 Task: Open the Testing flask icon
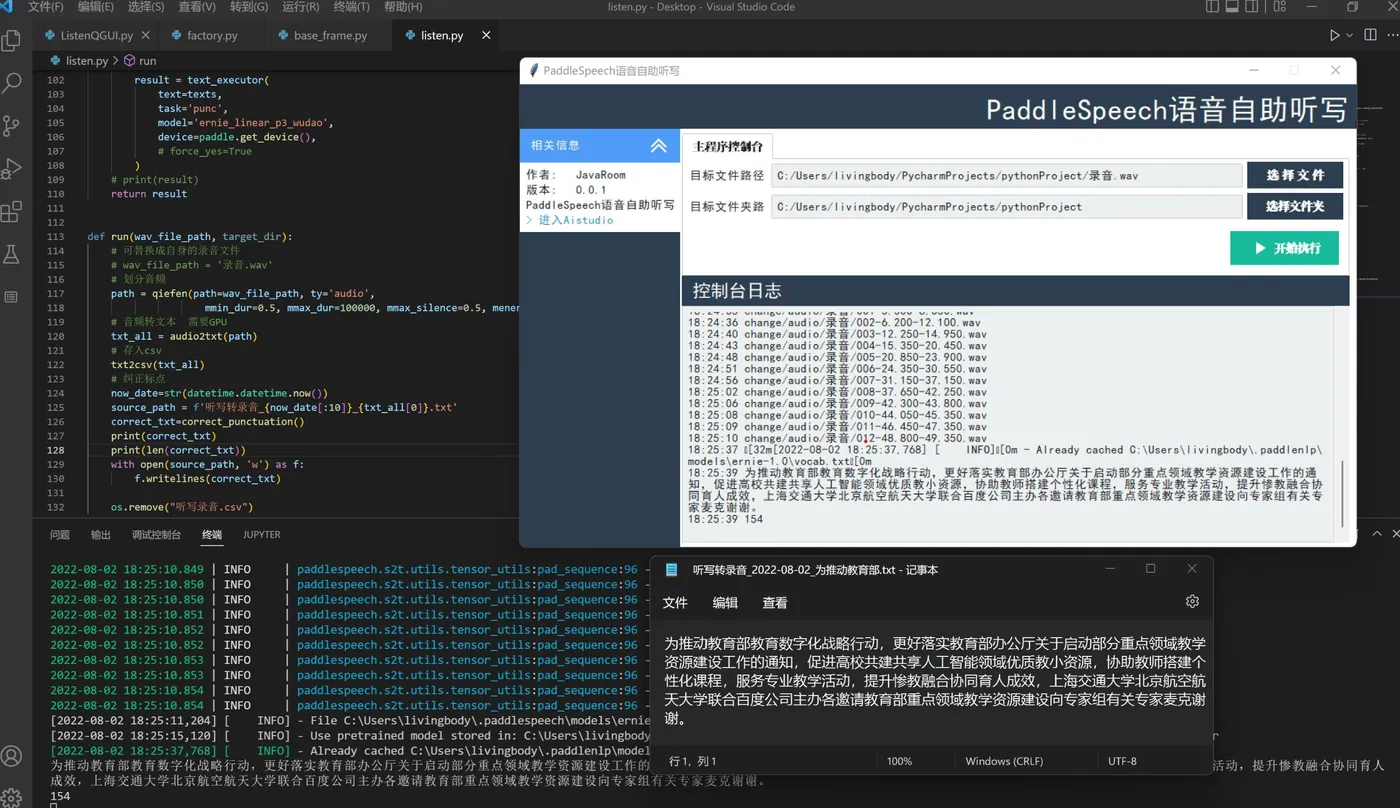pos(12,254)
